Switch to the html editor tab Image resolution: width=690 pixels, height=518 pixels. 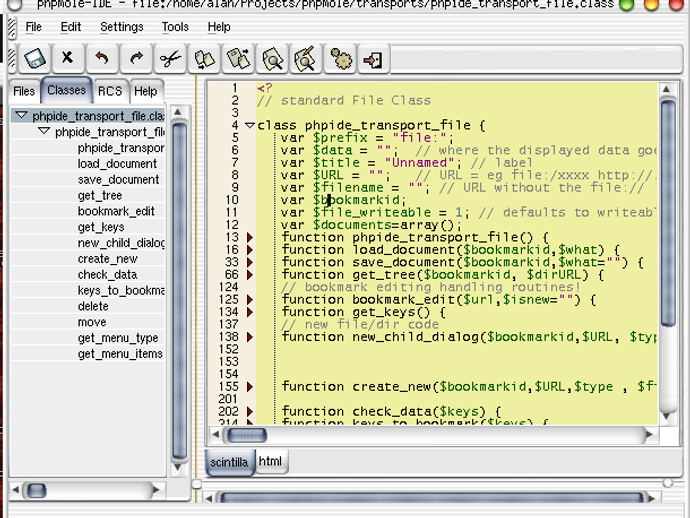point(270,461)
